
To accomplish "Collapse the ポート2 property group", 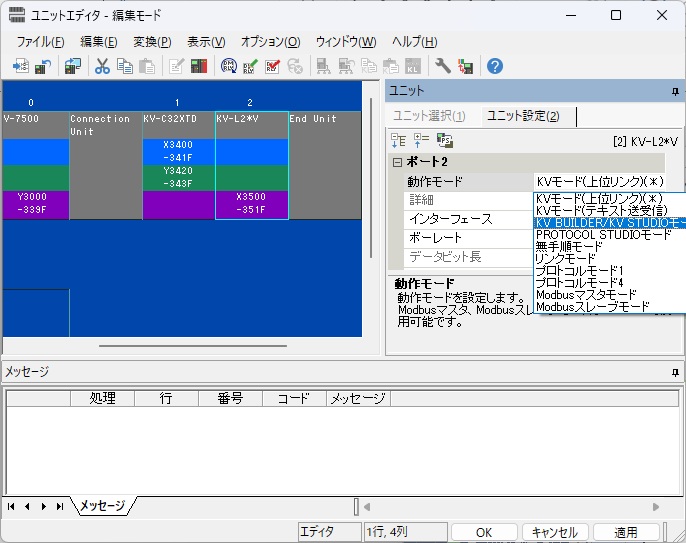I will (397, 162).
